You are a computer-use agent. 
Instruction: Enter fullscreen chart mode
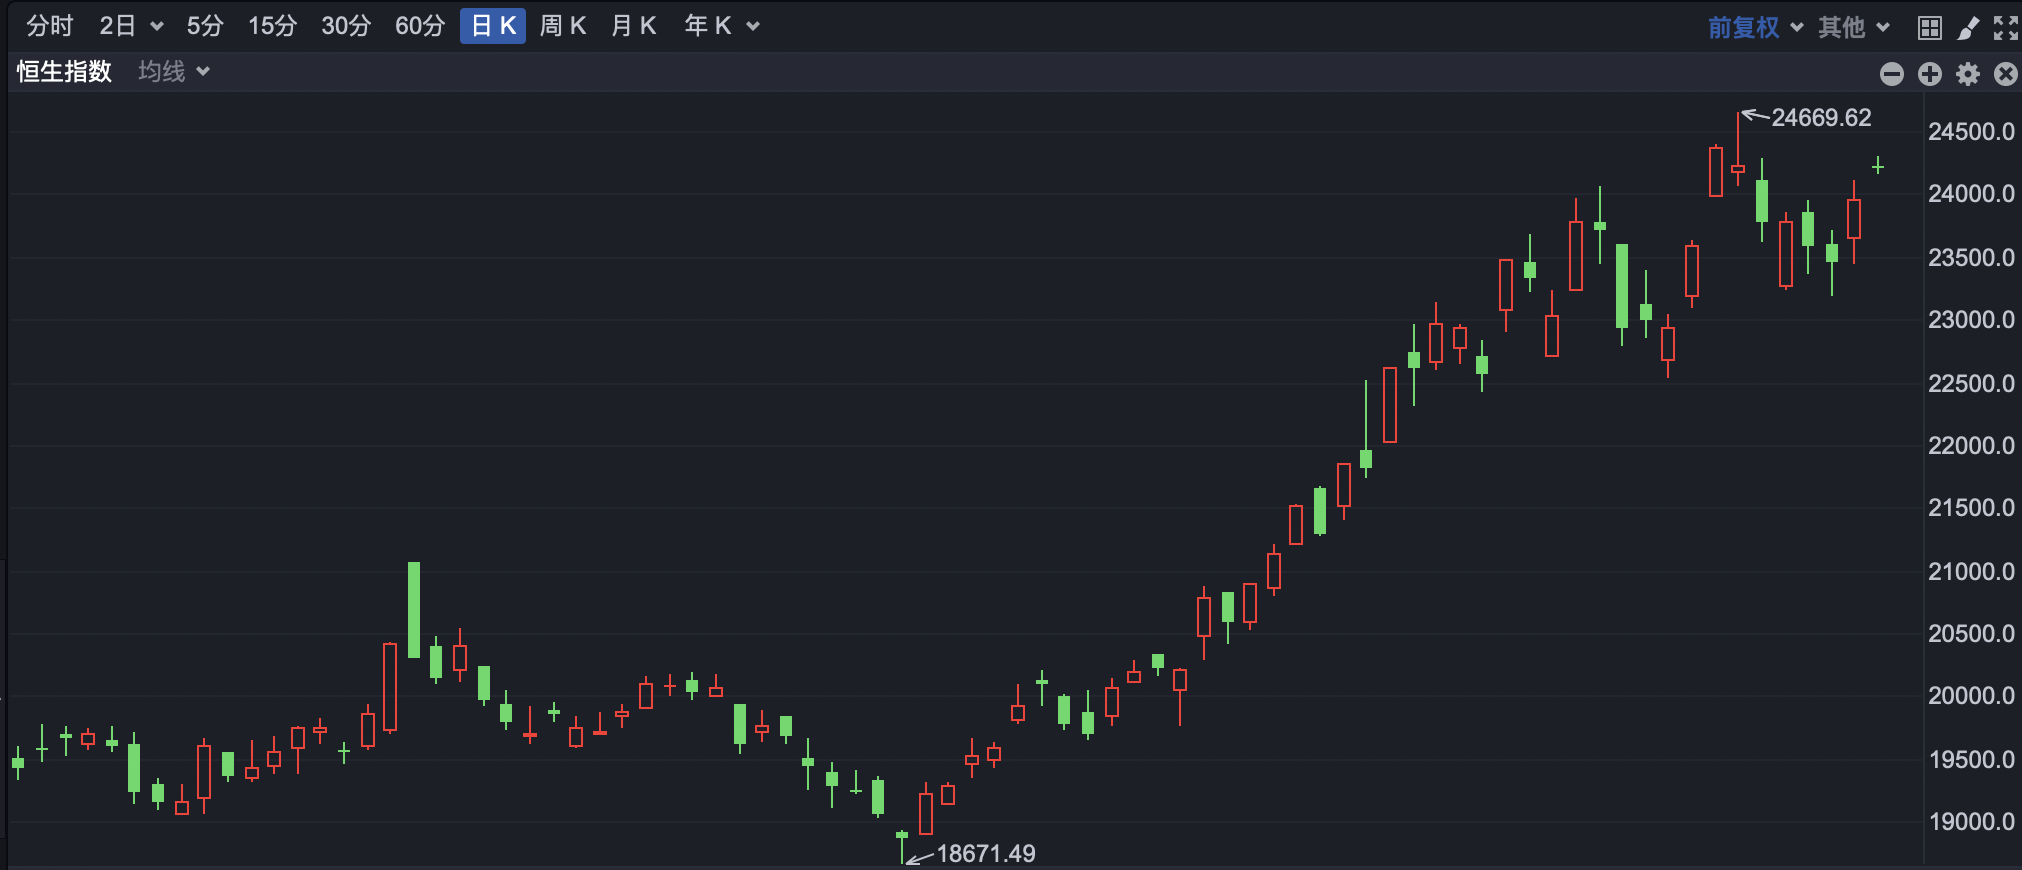point(2005,28)
